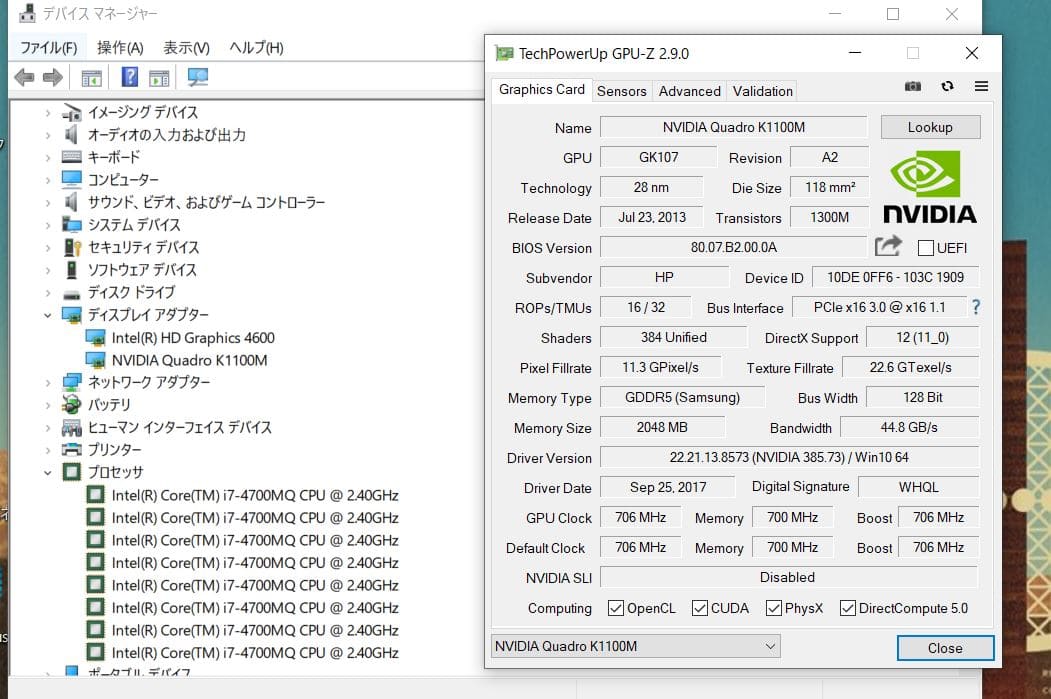Take a GPU-Z screenshot with camera icon
1051x699 pixels.
point(913,86)
